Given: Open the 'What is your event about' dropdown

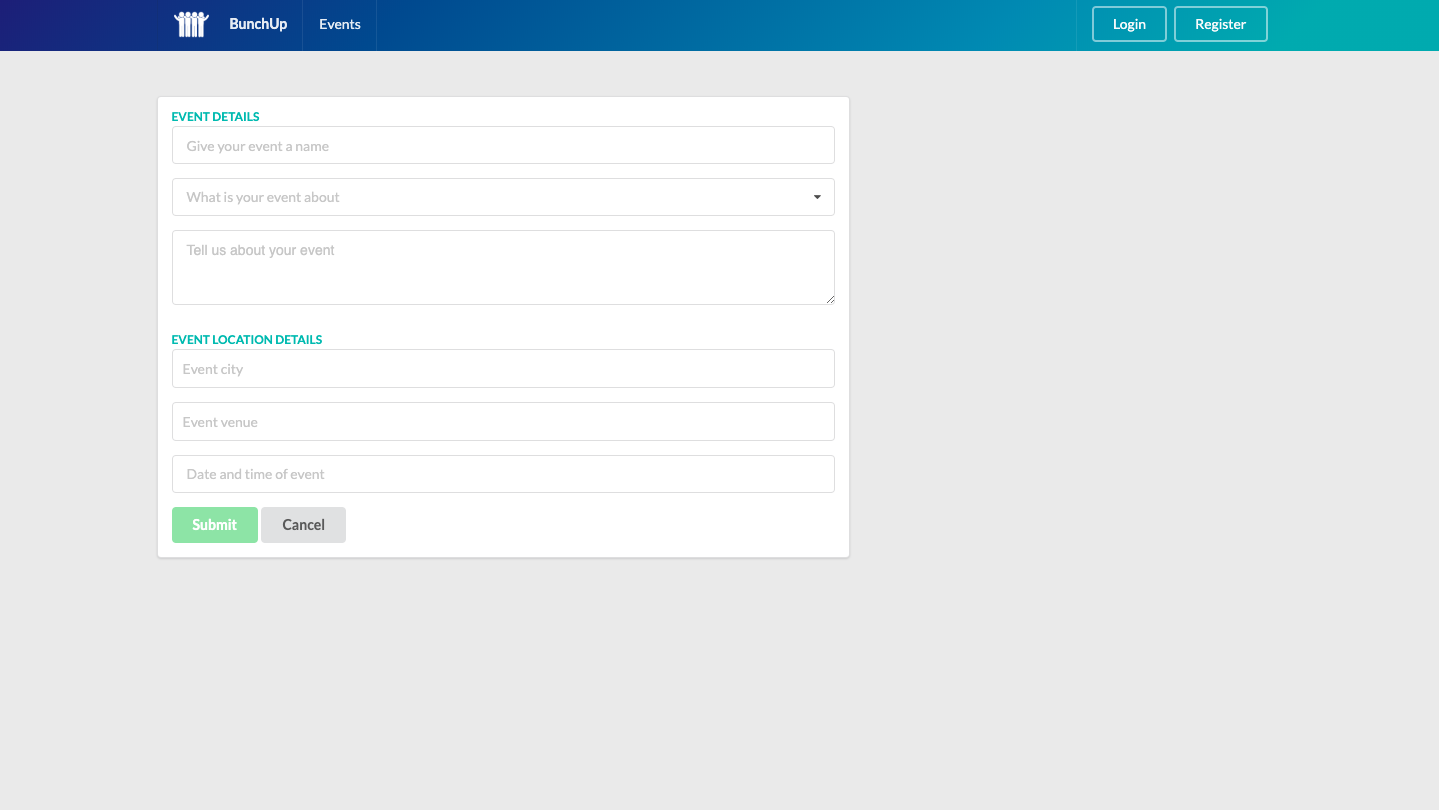Looking at the screenshot, I should click(x=503, y=197).
